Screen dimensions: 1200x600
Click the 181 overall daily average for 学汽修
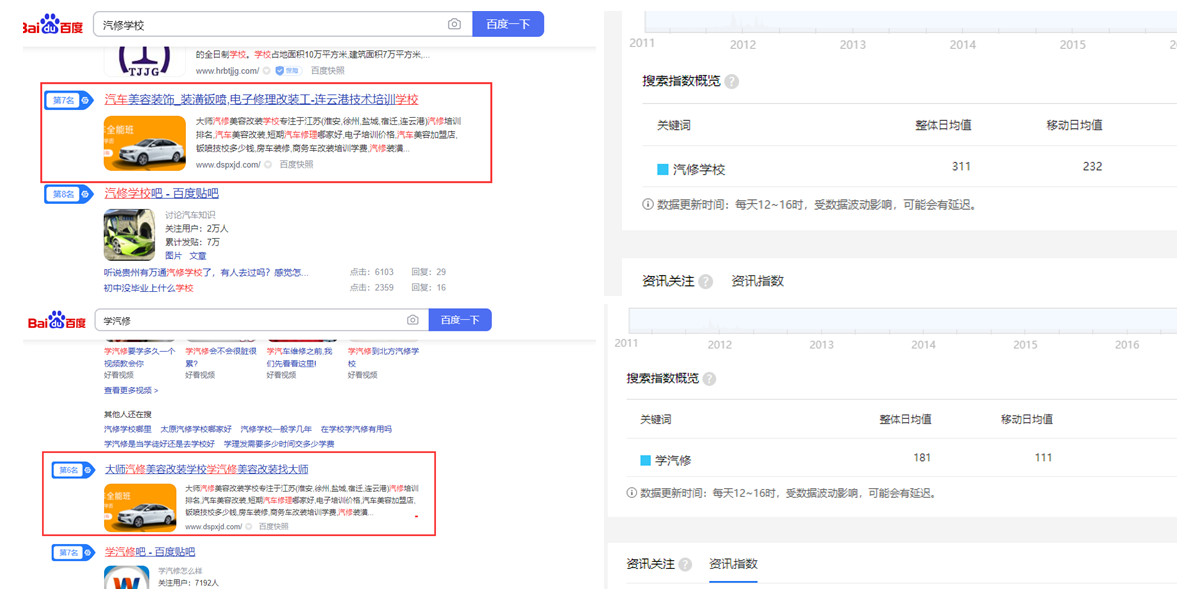922,458
